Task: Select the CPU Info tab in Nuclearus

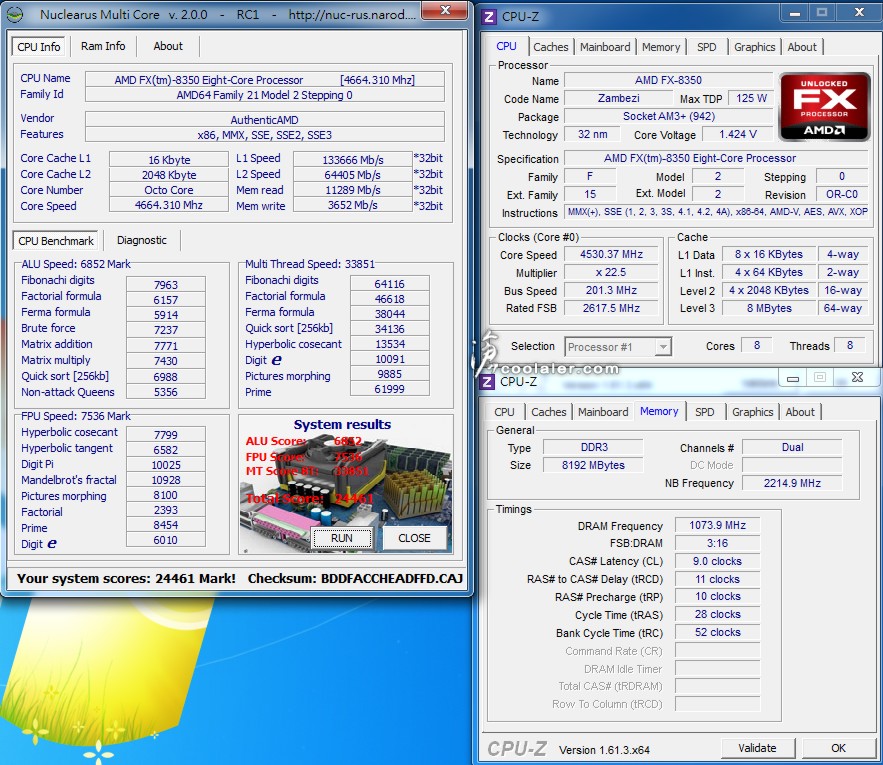Action: click(x=38, y=47)
